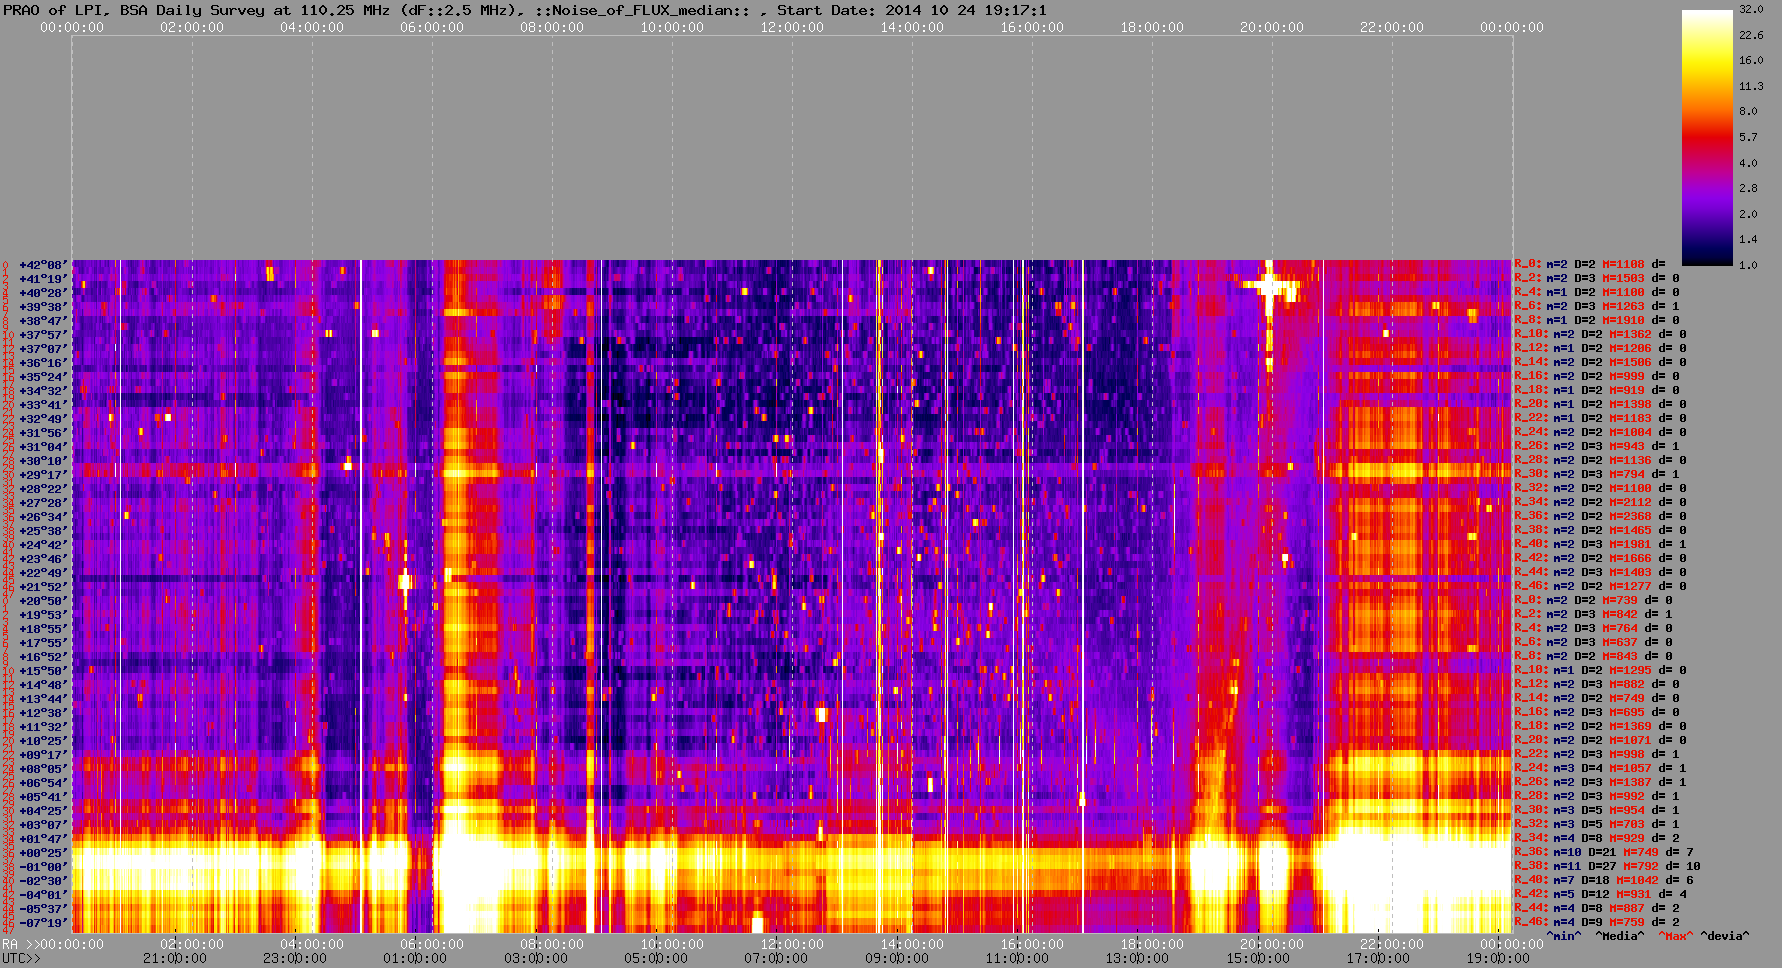Click the +15°50' declination label
The image size is (1782, 968).
tap(43, 671)
